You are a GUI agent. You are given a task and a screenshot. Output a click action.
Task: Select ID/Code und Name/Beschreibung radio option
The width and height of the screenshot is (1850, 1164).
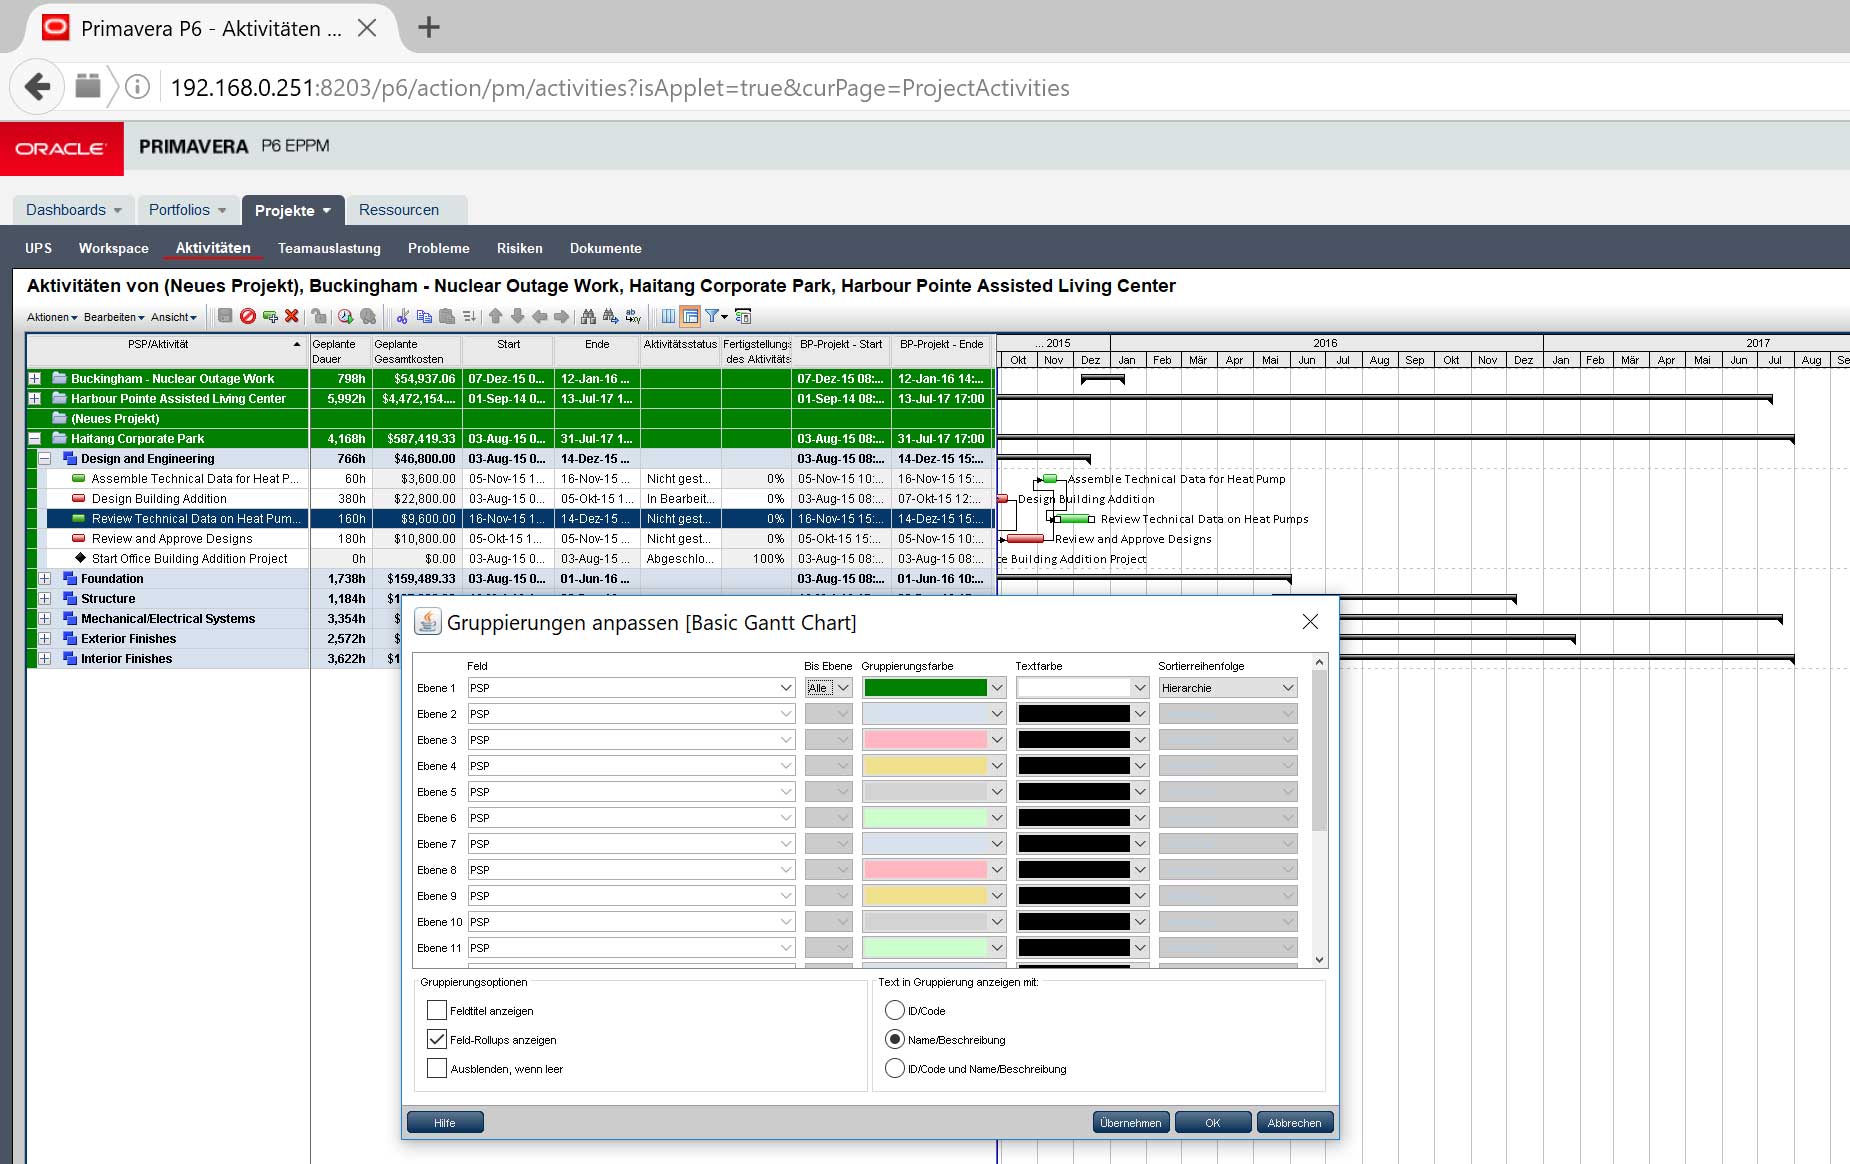click(895, 1068)
